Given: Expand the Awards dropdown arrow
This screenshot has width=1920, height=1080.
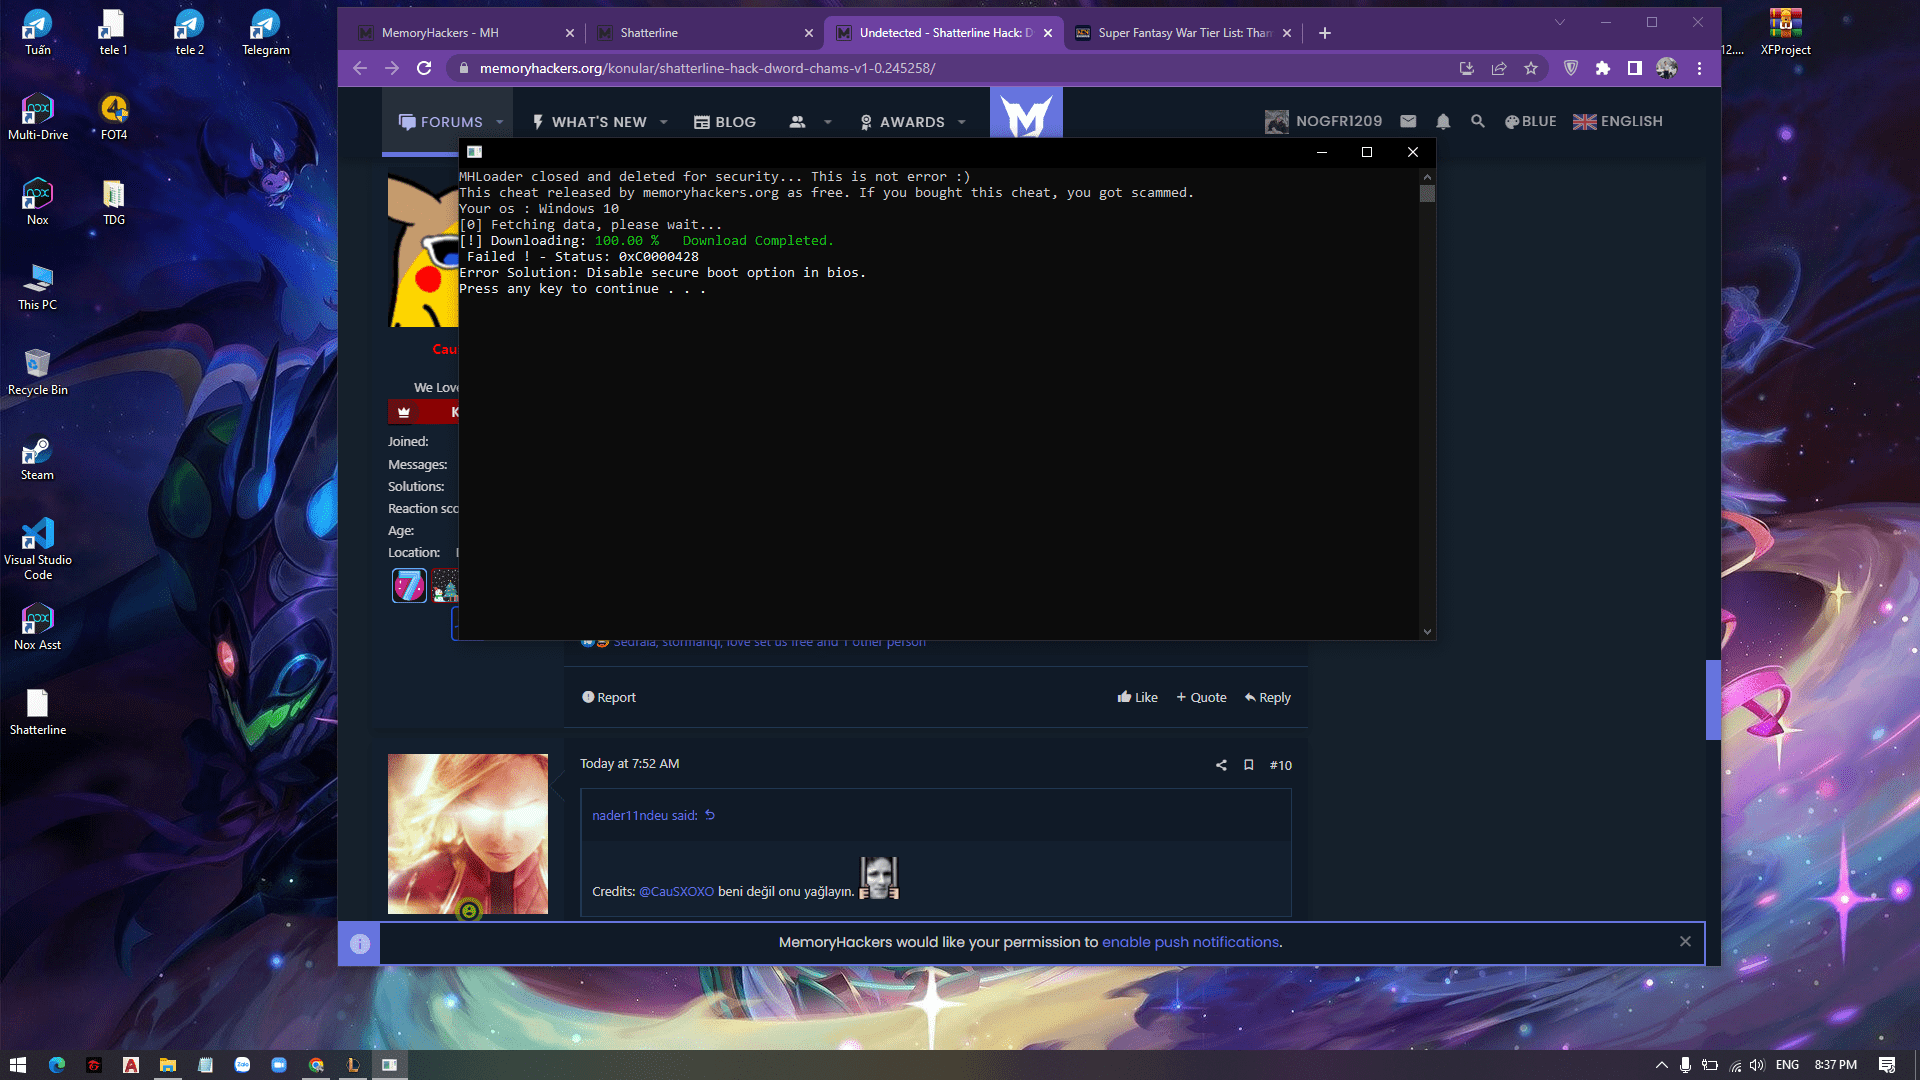Looking at the screenshot, I should pos(961,122).
